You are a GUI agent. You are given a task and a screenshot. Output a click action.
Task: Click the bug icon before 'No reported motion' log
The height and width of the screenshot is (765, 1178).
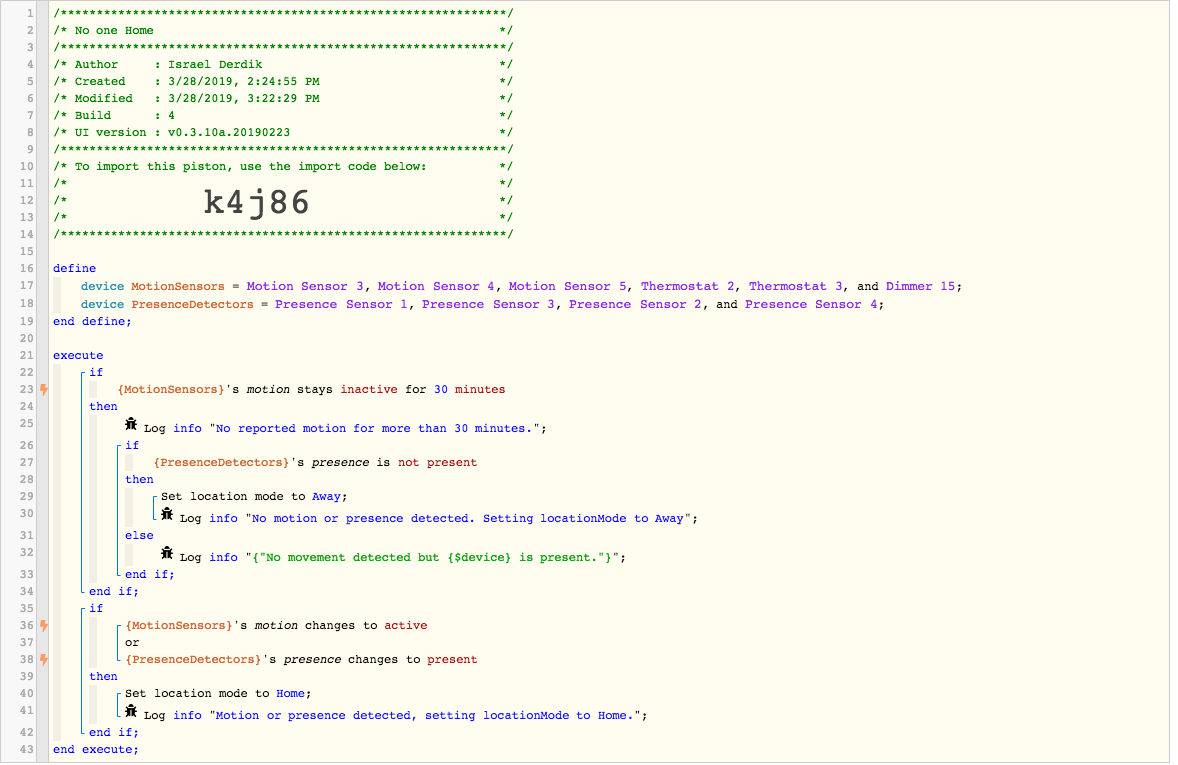[131, 425]
